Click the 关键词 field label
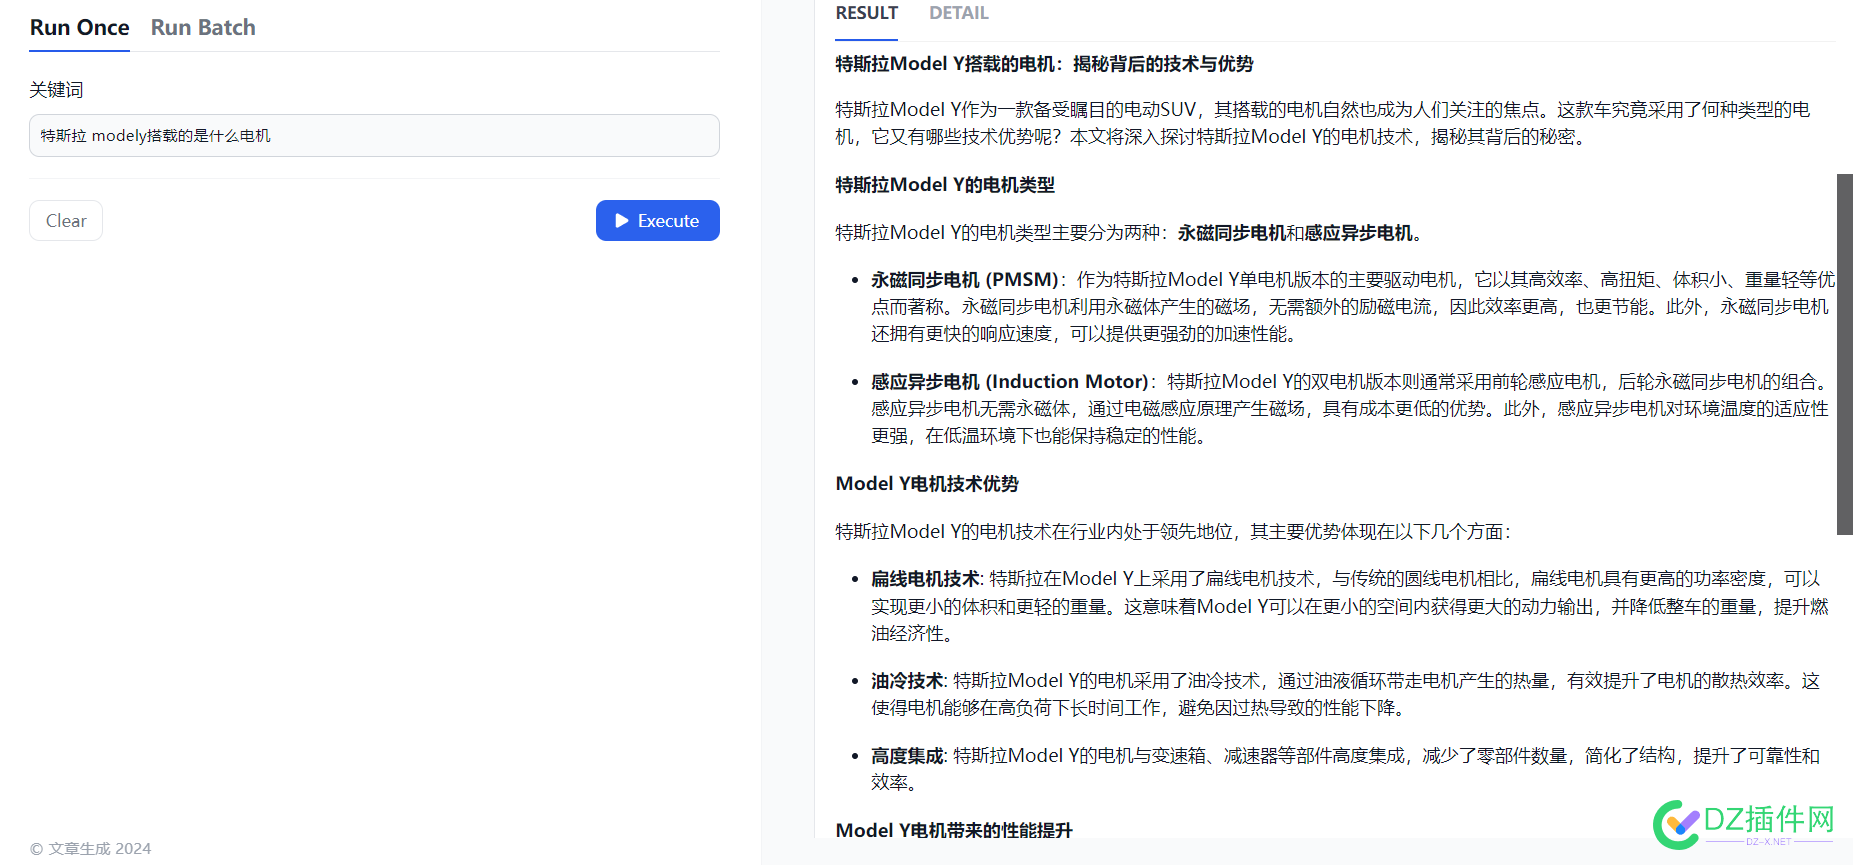Viewport: 1853px width, 865px height. [56, 89]
